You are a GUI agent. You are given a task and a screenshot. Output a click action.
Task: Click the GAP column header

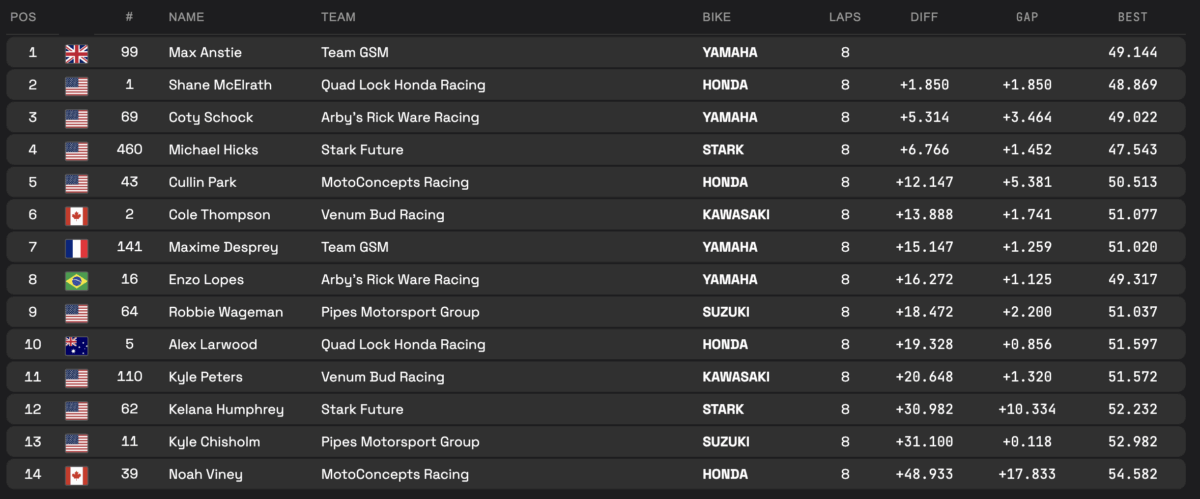[x=1027, y=17]
